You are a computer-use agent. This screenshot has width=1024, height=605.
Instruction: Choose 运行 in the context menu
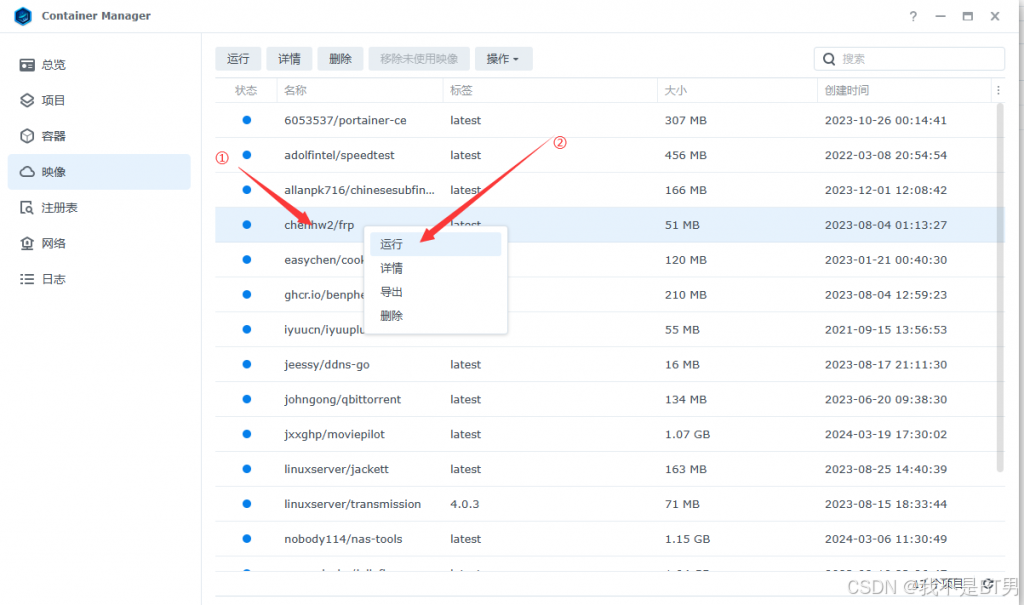pos(436,244)
